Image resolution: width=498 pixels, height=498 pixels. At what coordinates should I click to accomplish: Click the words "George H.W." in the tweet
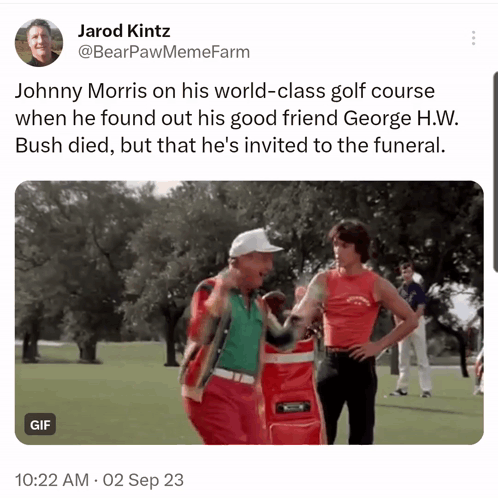tap(401, 118)
